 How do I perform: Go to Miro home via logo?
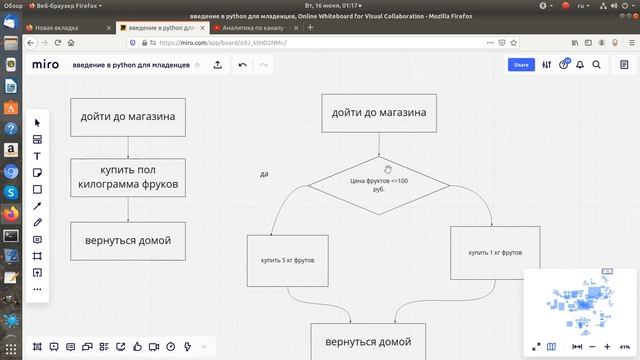[45, 64]
